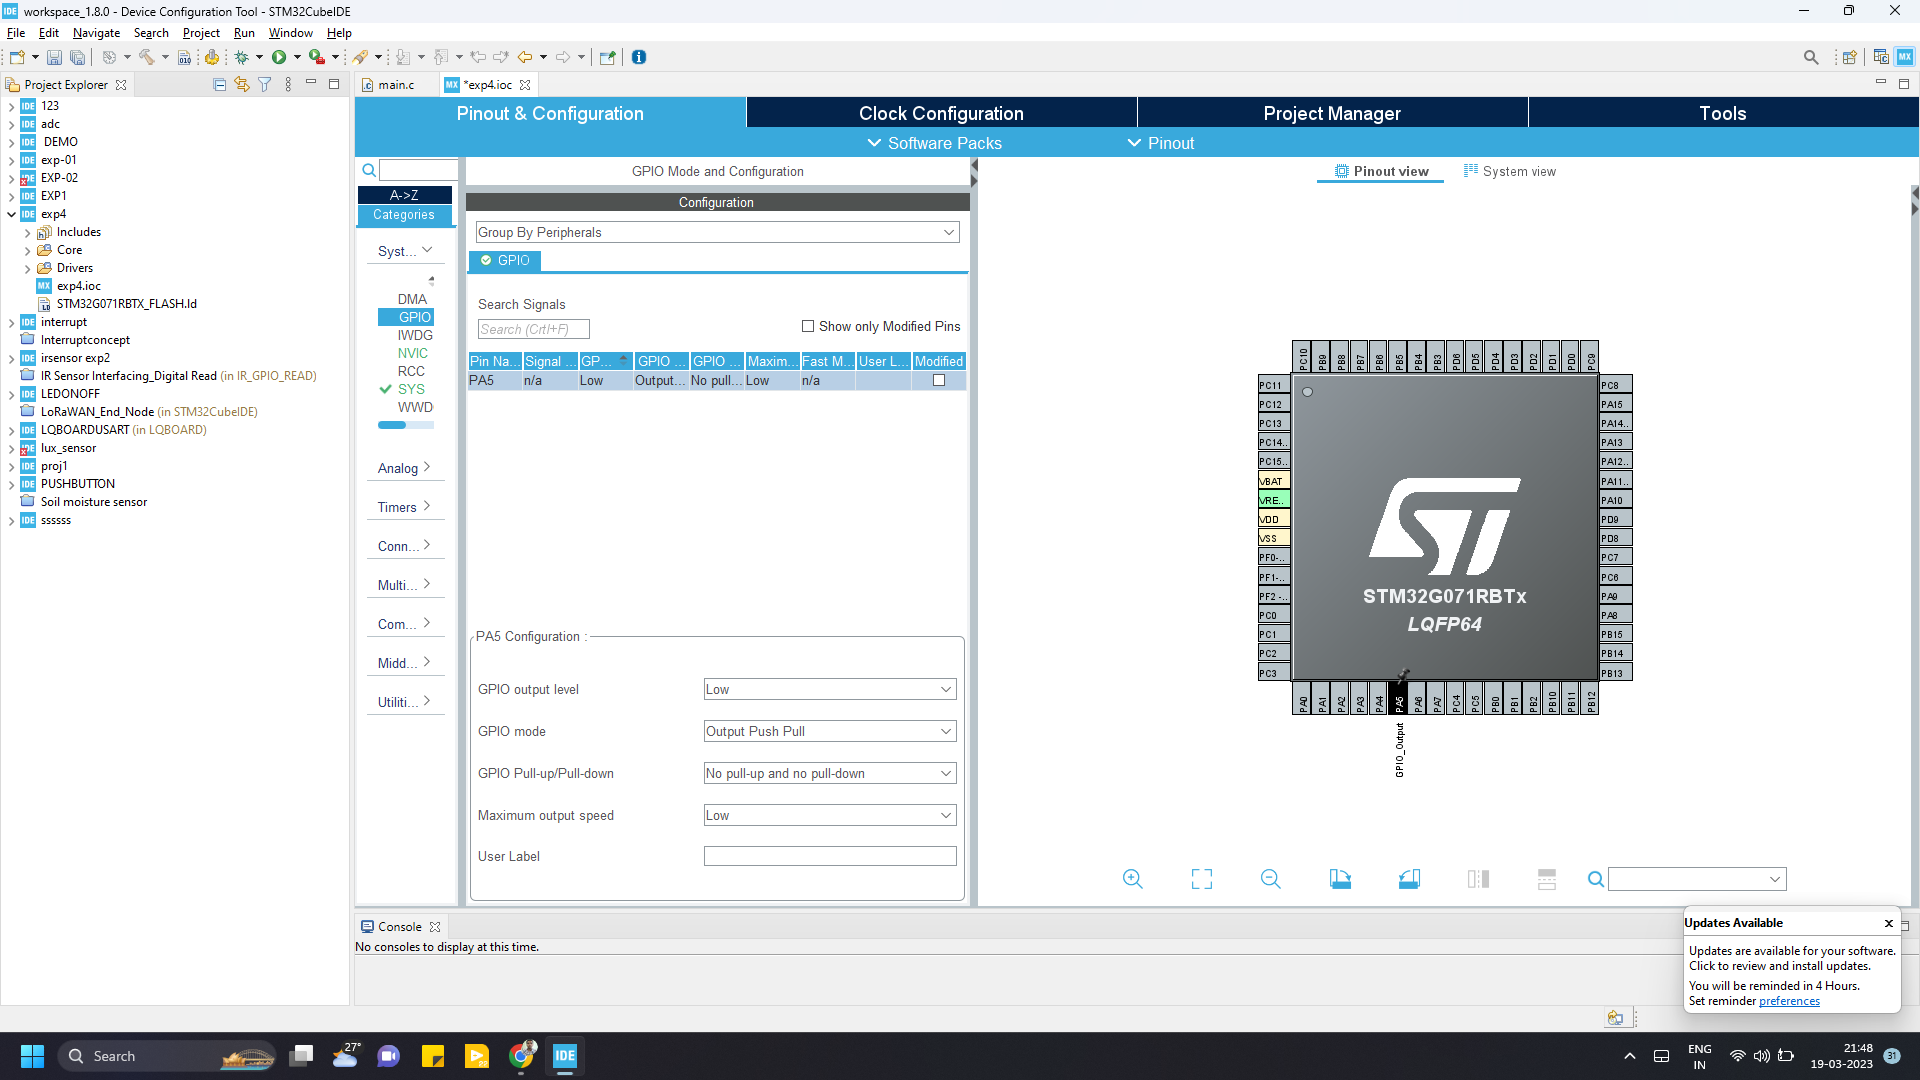1920x1080 pixels.
Task: Check the Modified box for PA5
Action: (x=938, y=380)
